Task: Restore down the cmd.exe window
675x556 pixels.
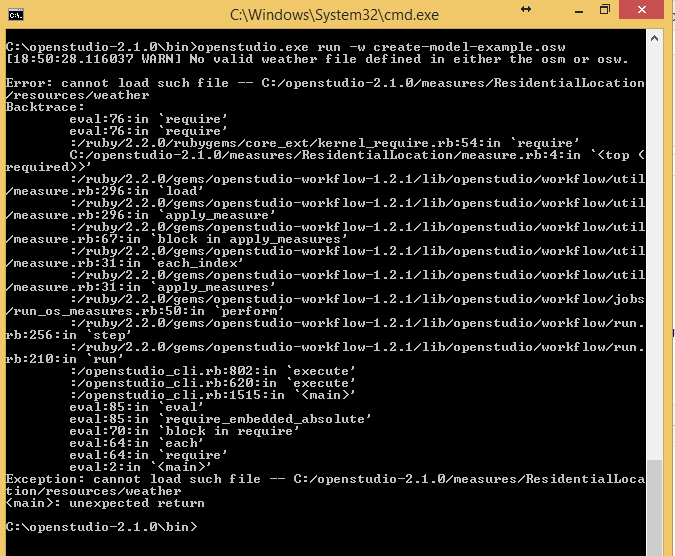Action: coord(604,10)
